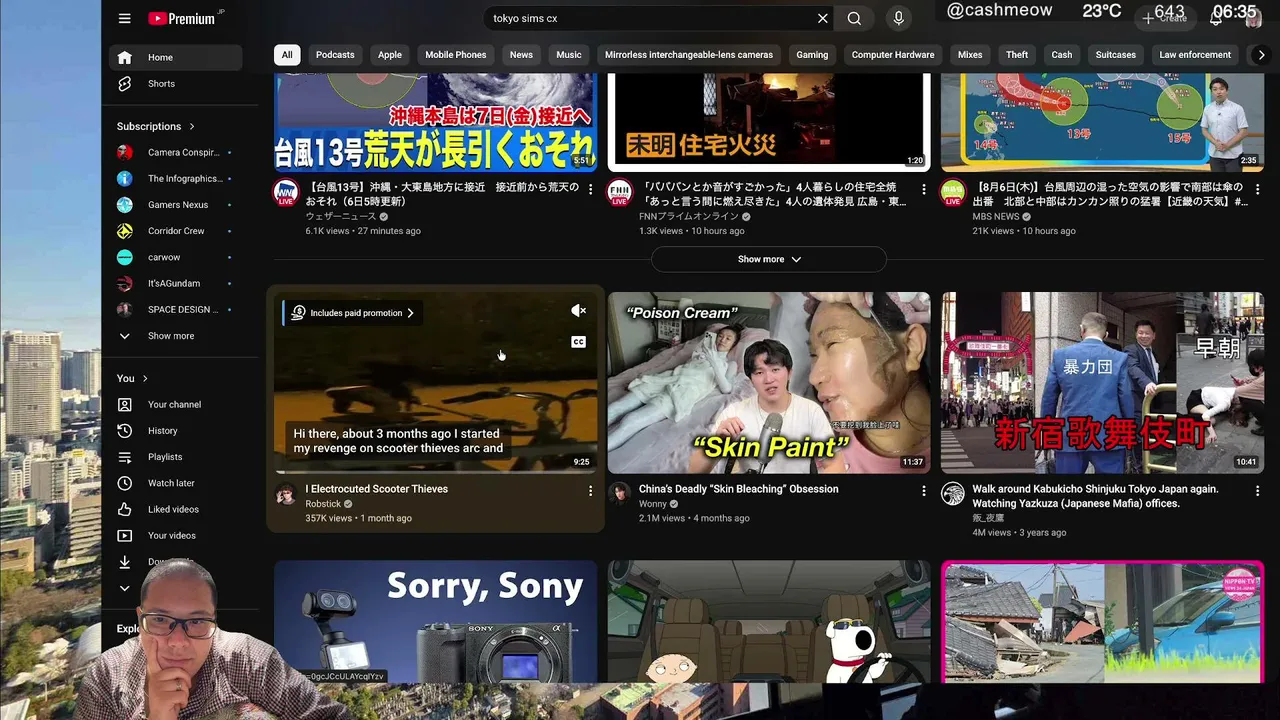Expand You section with the down chevron

[x=125, y=588]
